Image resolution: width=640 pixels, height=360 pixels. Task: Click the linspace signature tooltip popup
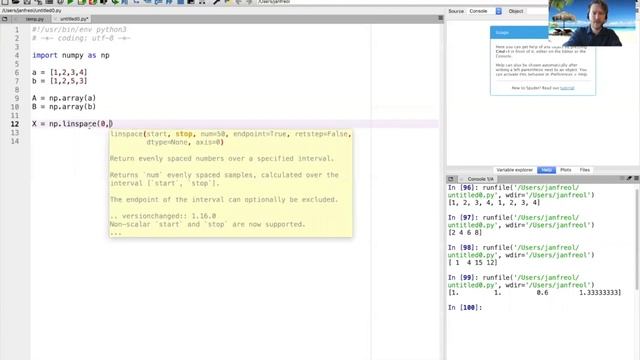click(231, 183)
